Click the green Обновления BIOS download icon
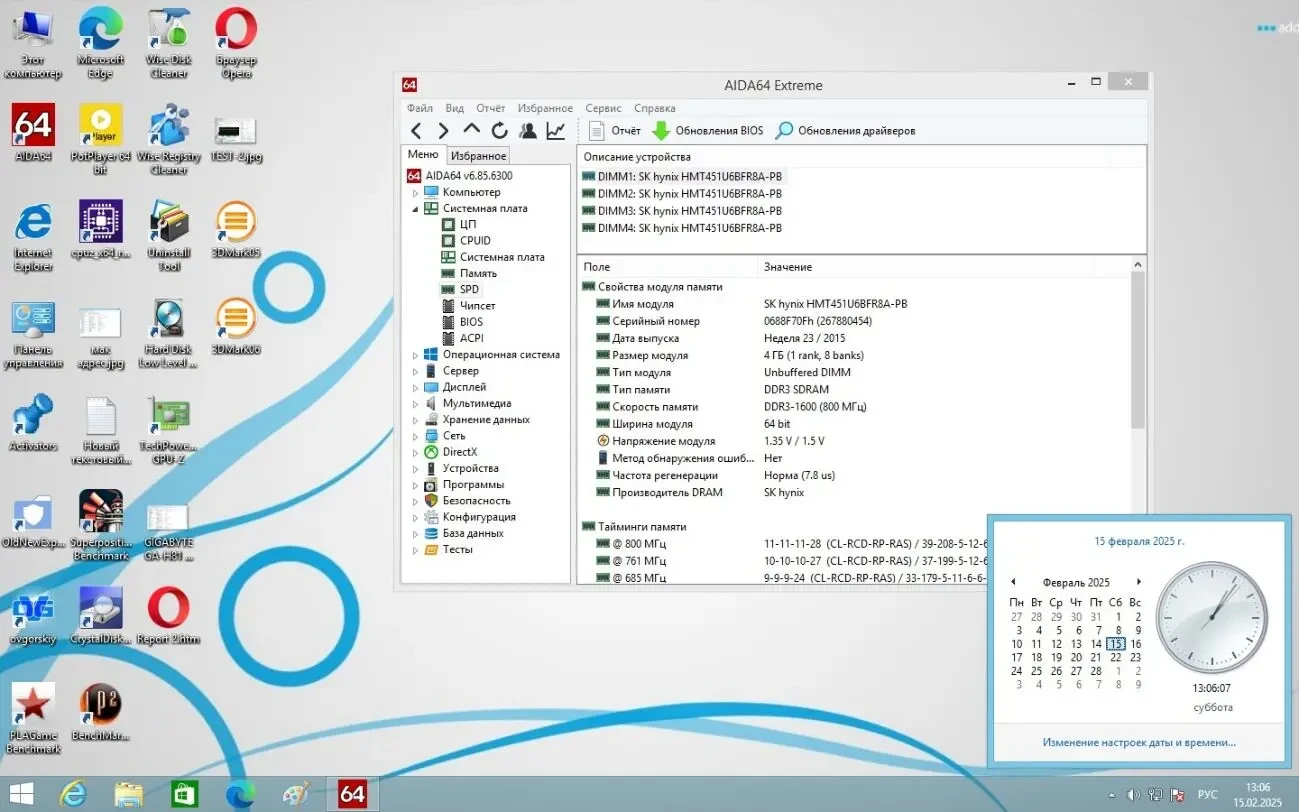 [x=661, y=130]
